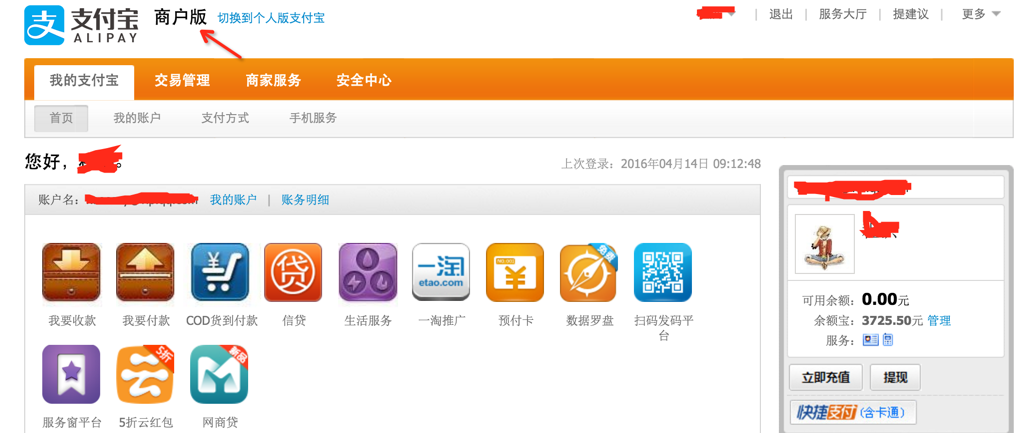1027x433 pixels.
Task: Open 预付卡 prepaid card icon
Action: coord(515,272)
